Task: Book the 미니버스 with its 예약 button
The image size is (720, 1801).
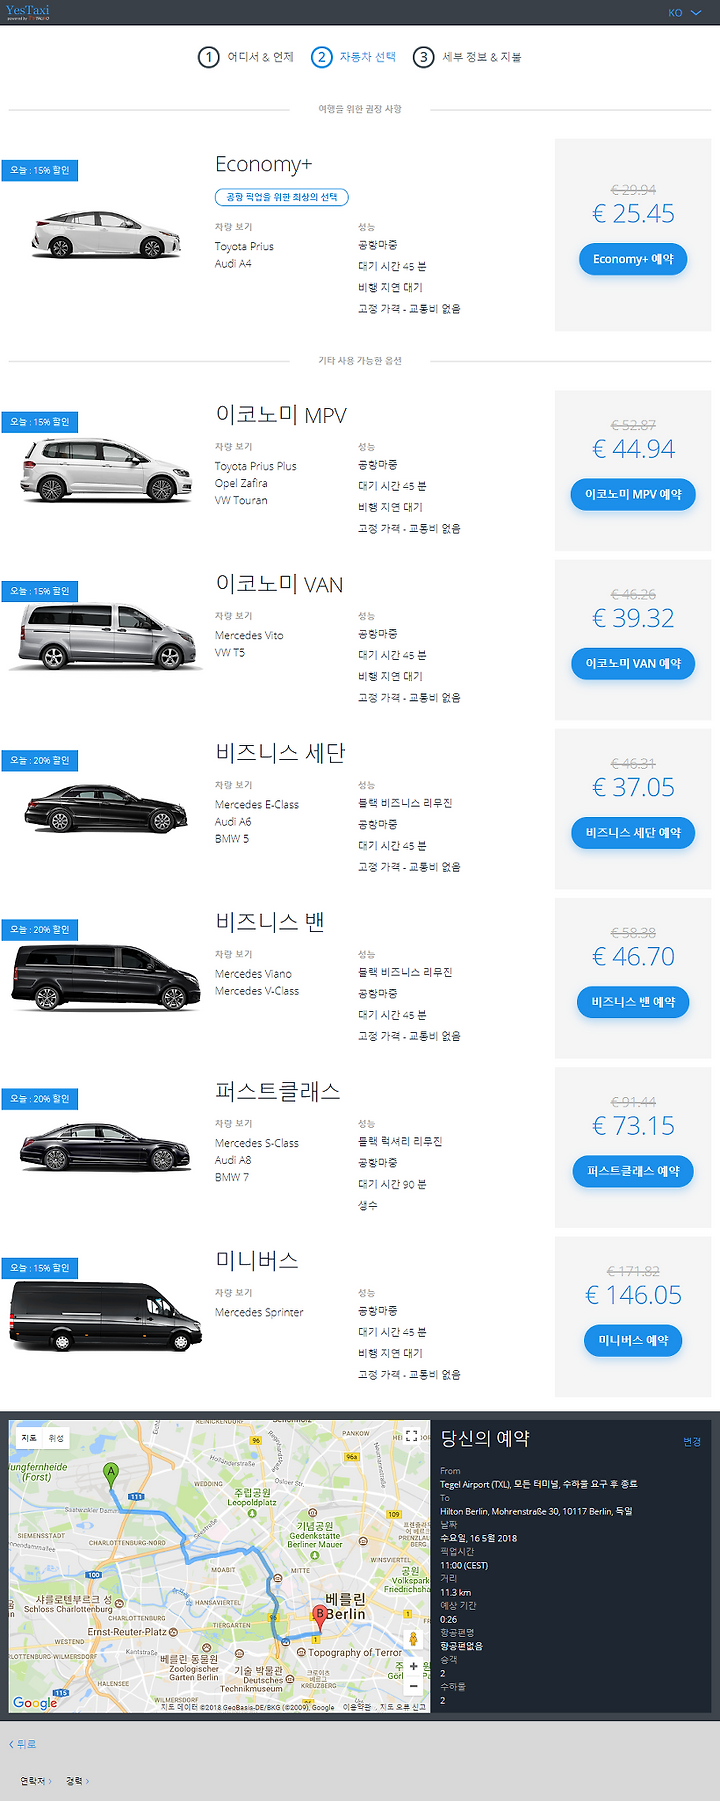Action: (633, 1340)
